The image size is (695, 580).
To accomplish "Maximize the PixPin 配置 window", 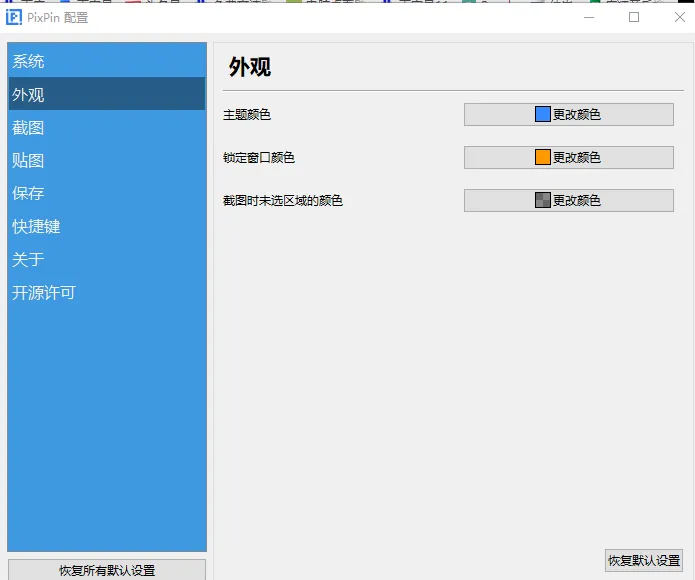I will (634, 17).
